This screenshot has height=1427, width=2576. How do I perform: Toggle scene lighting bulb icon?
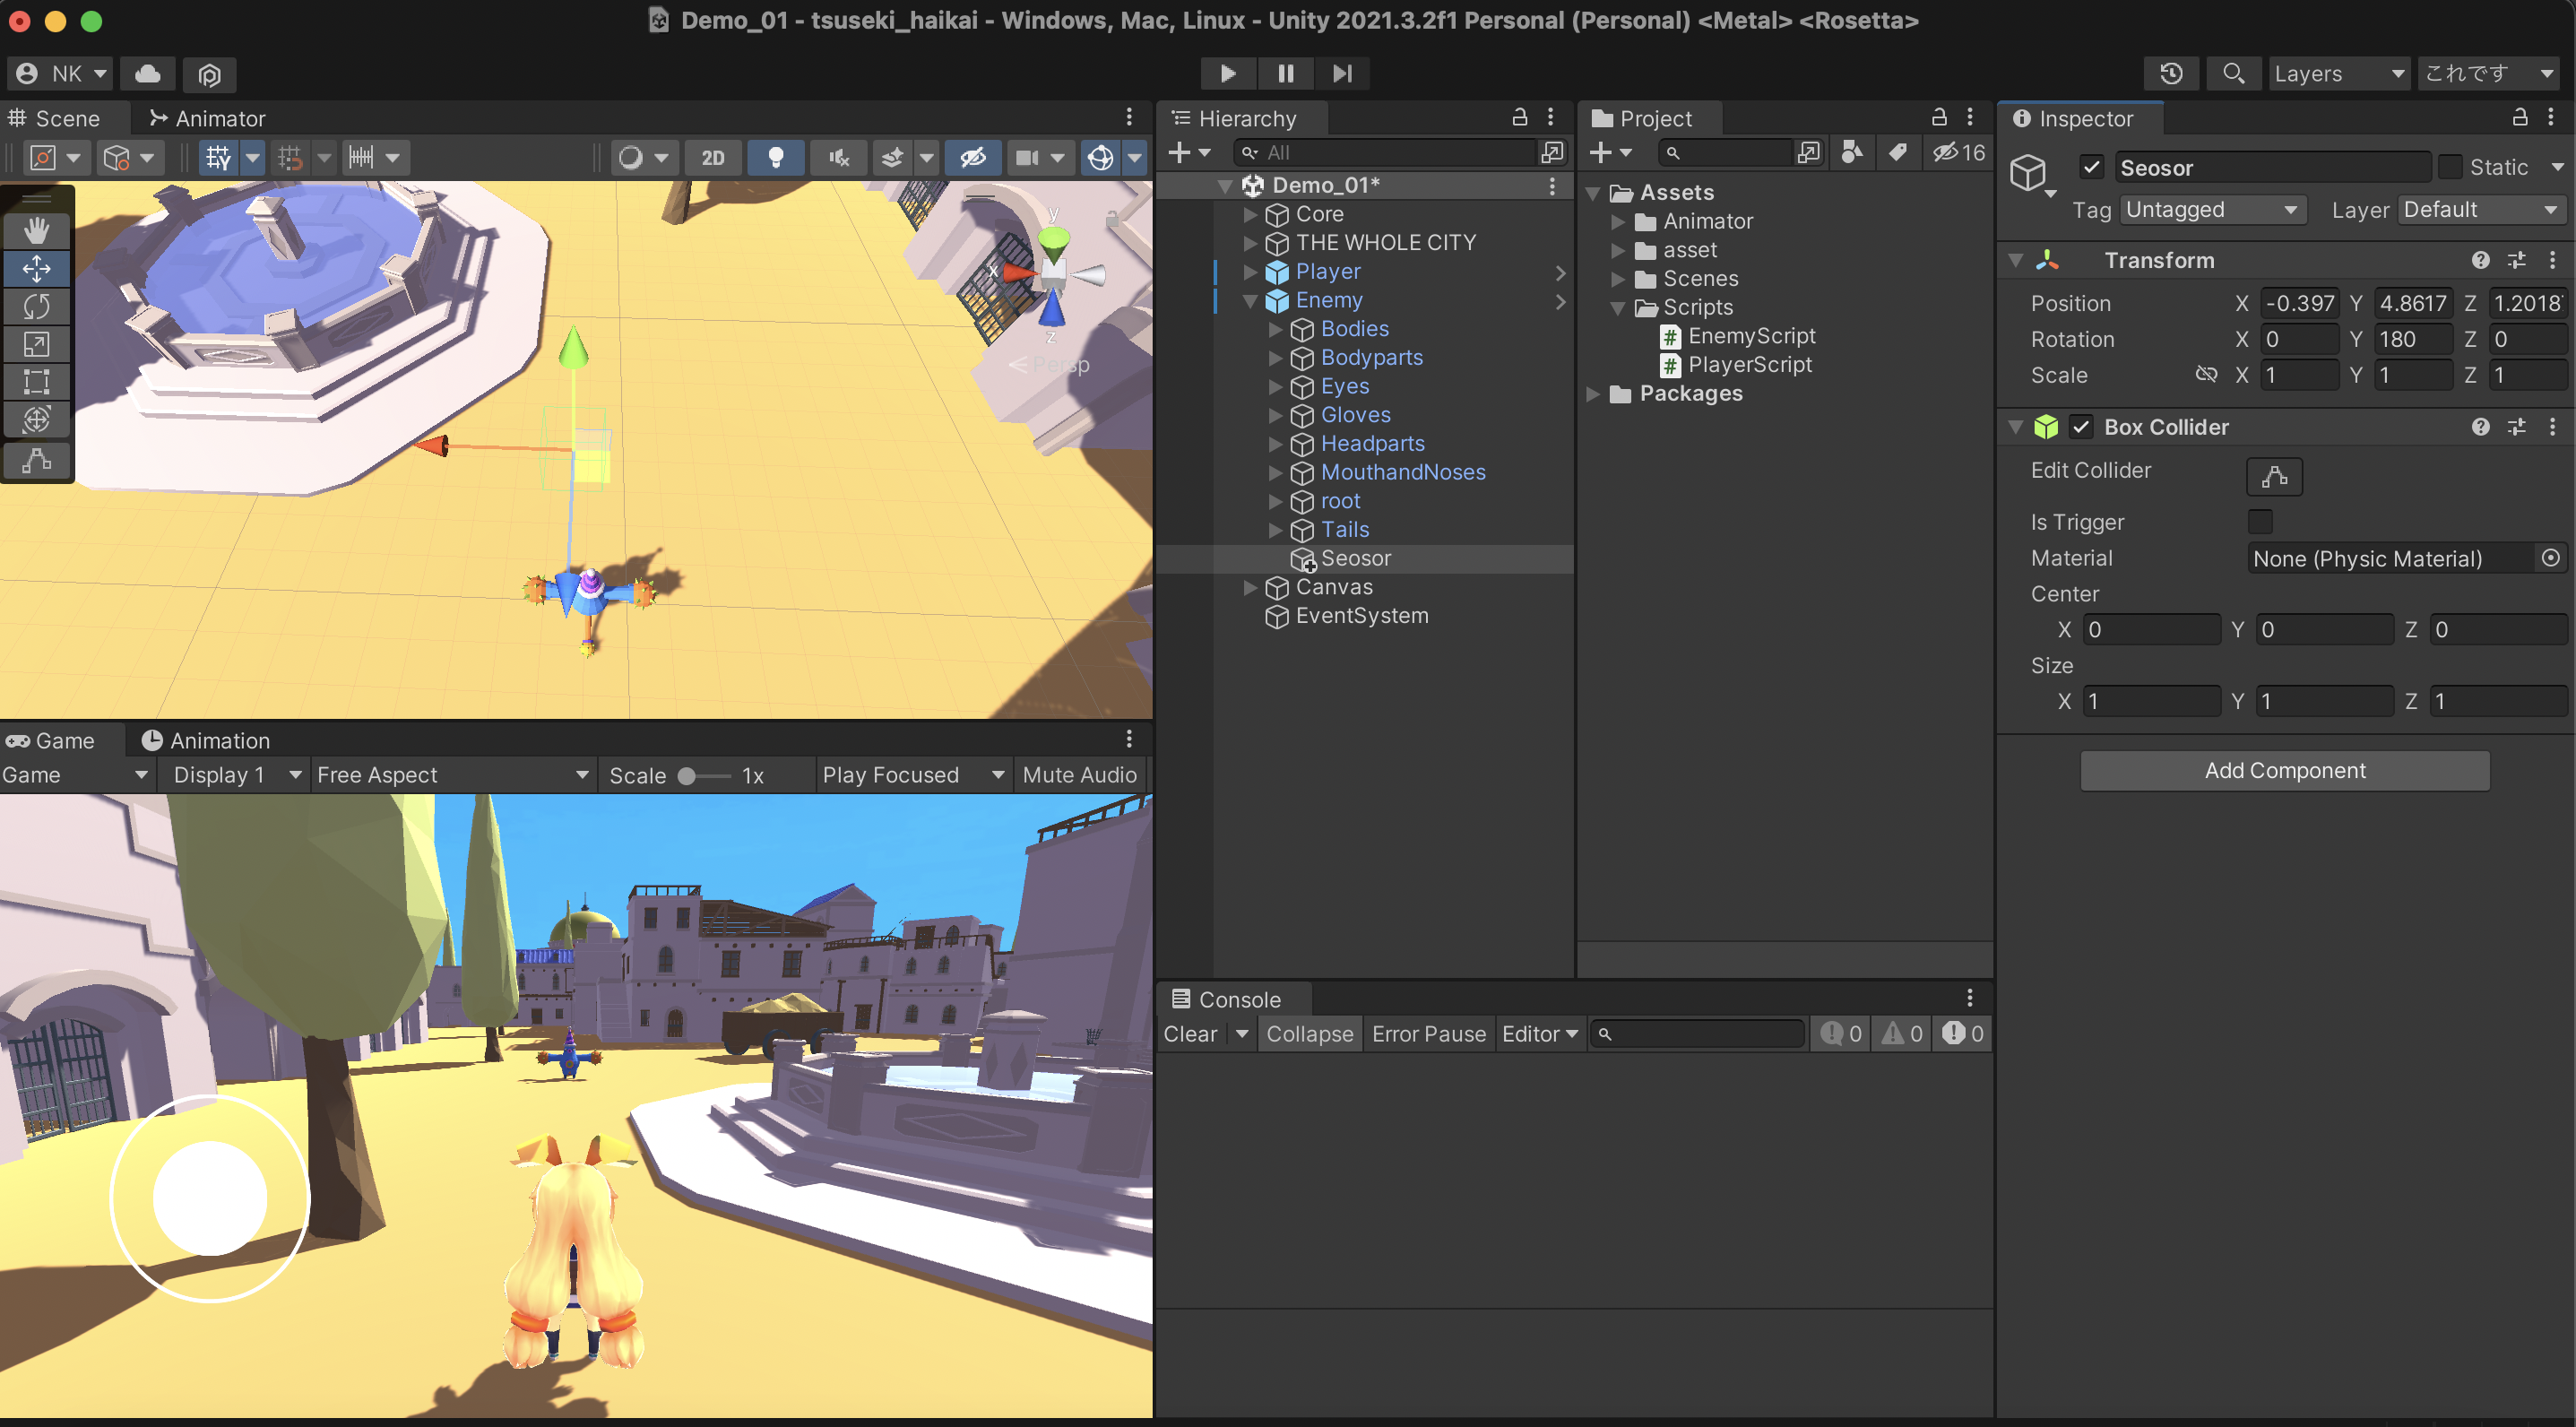(x=775, y=158)
